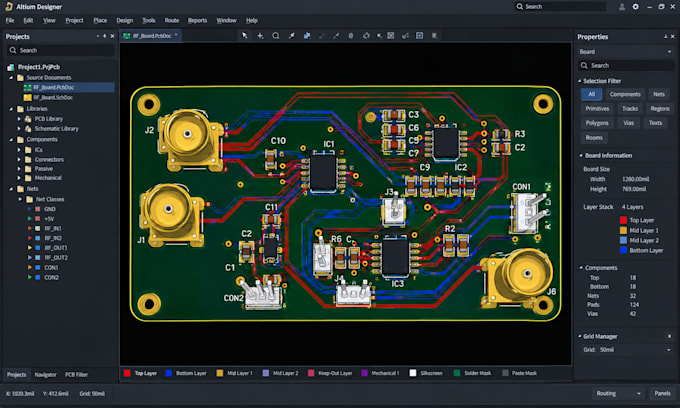Click the Projects panel search field
The height and width of the screenshot is (408, 680).
pyautogui.click(x=61, y=50)
